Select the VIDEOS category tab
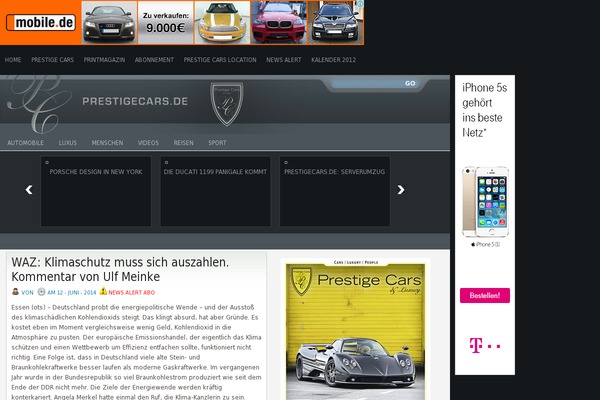The width and height of the screenshot is (600, 400). click(x=148, y=143)
